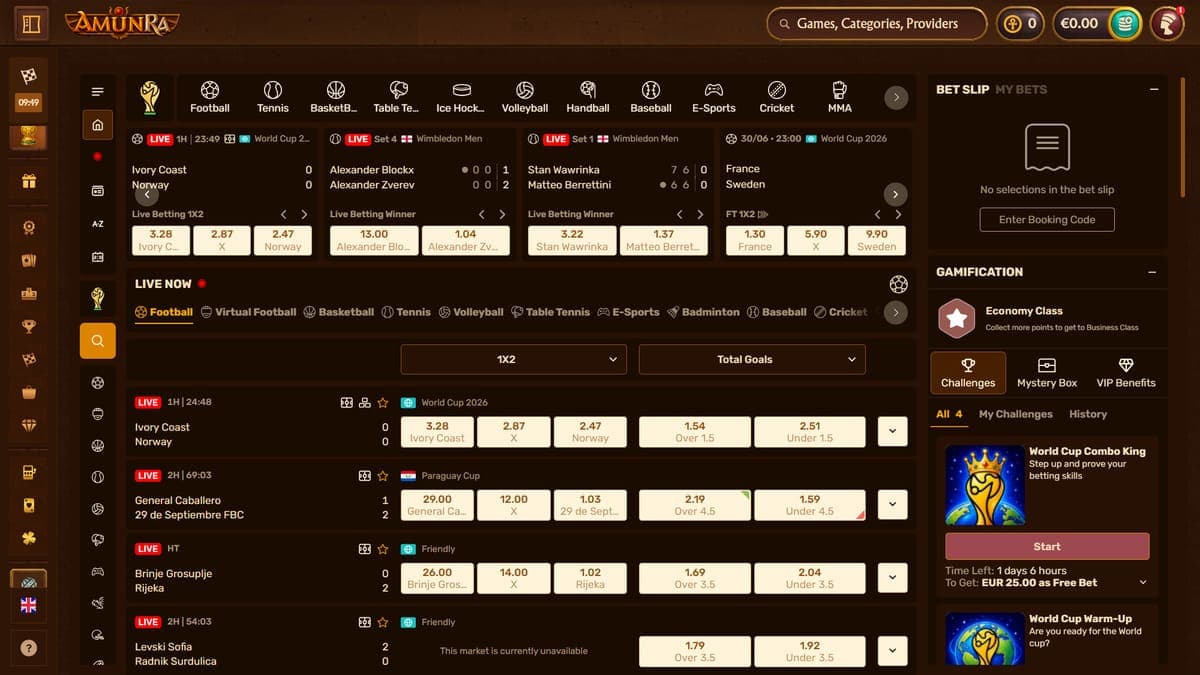
Task: Click the sportsbook hamburger menu icon
Action: 97,92
